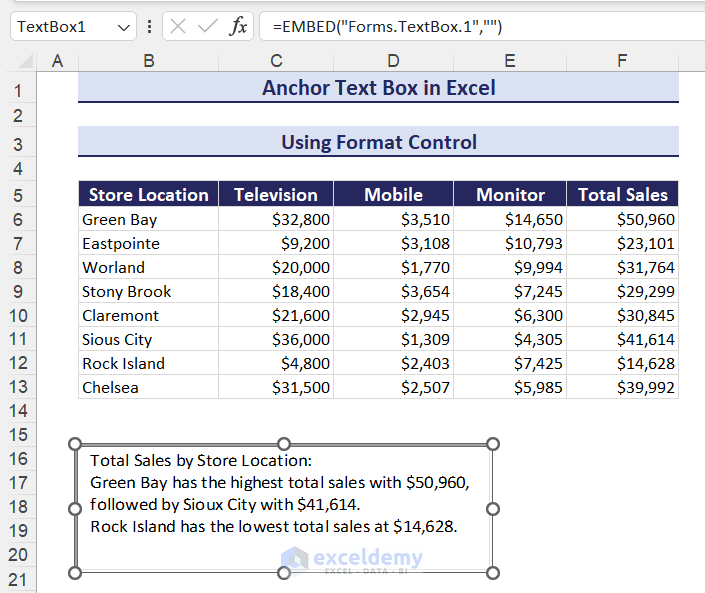Click the text box's middle-right resize handle
The height and width of the screenshot is (593, 705).
click(x=493, y=509)
